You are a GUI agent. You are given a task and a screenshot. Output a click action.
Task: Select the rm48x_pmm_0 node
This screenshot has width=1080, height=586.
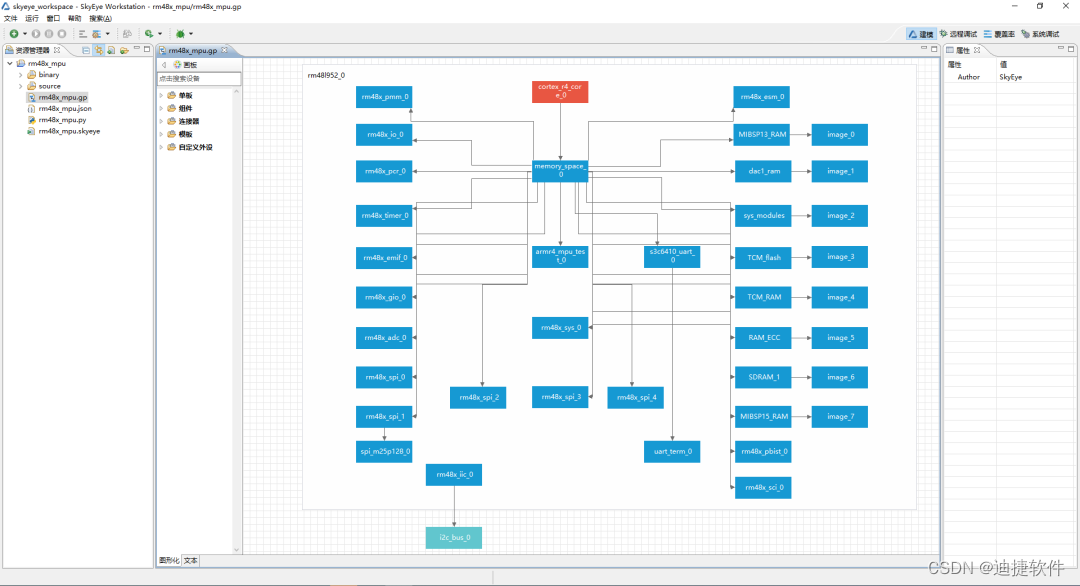coord(384,97)
